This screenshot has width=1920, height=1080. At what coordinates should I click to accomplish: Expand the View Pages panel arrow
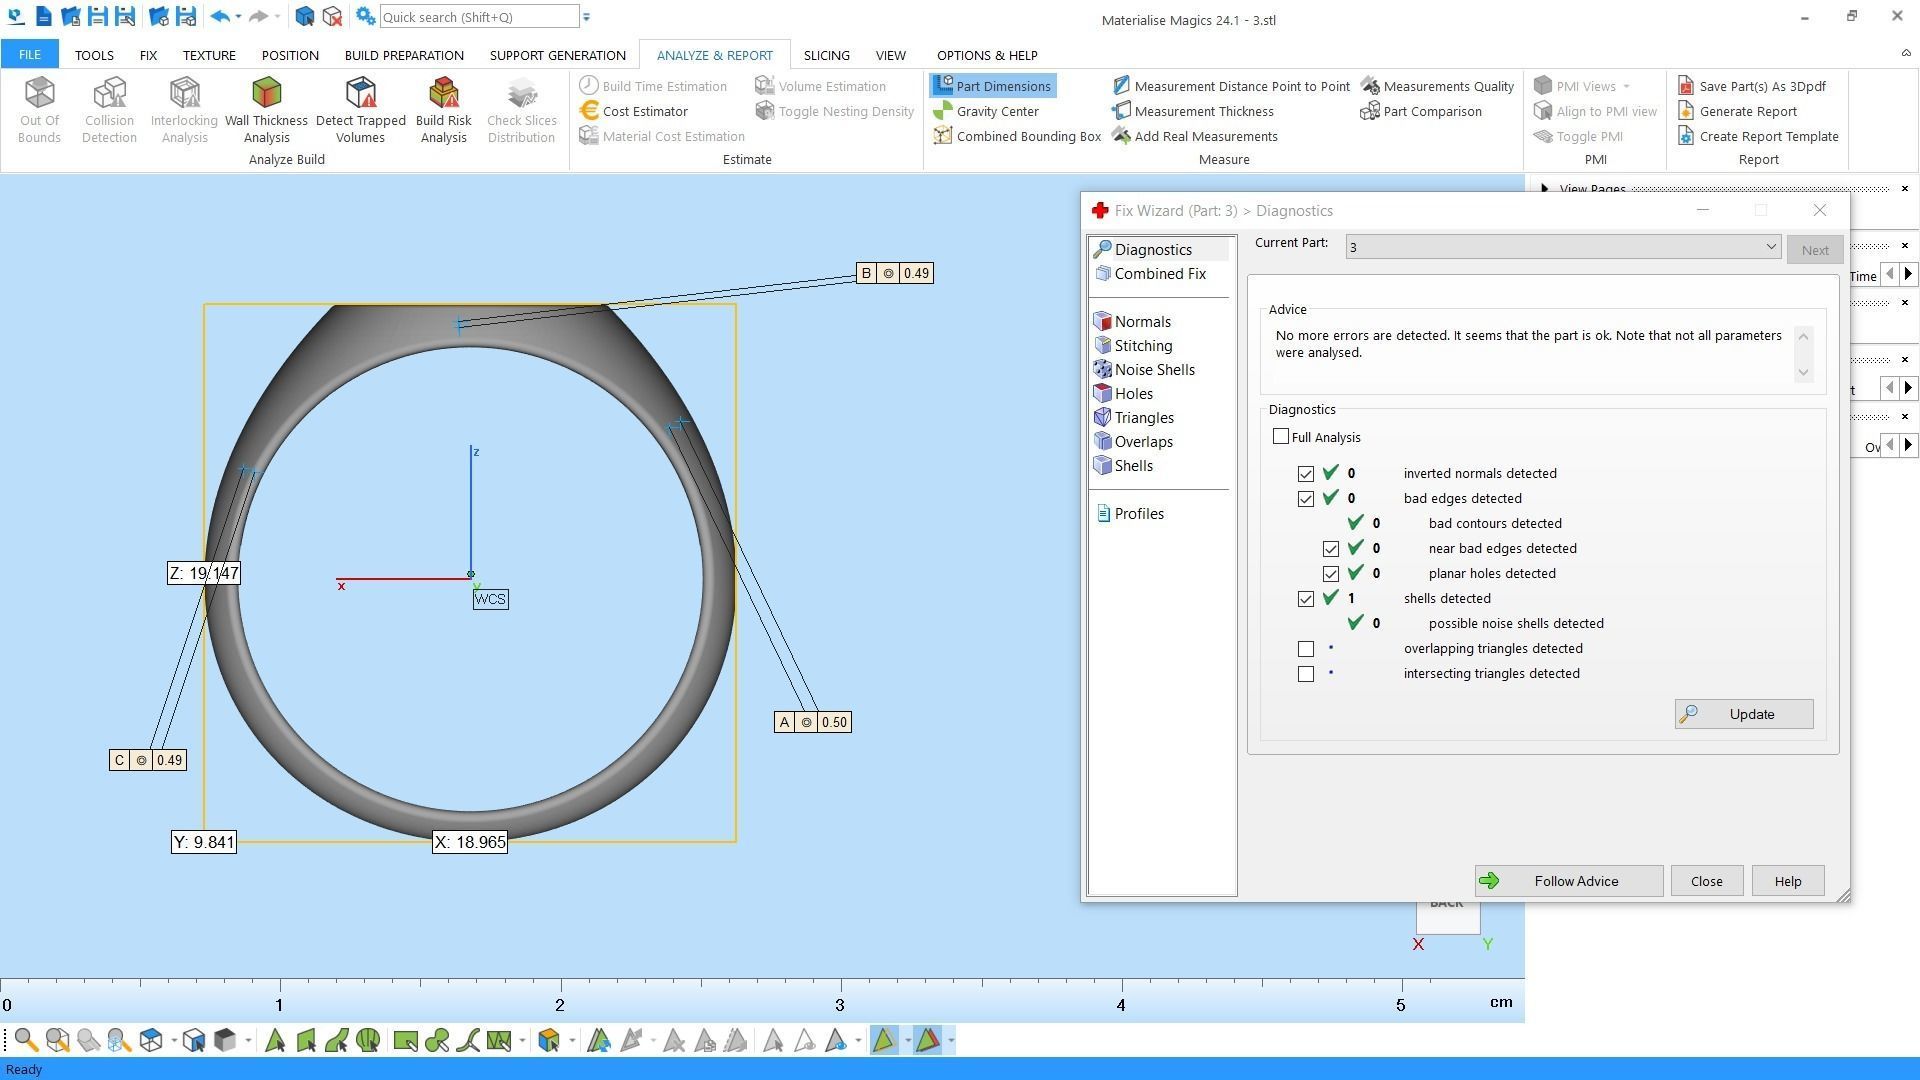click(1544, 188)
